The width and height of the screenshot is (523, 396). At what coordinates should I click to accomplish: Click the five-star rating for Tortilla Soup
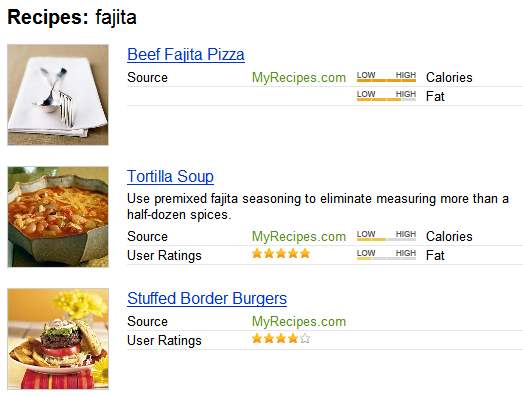(281, 254)
